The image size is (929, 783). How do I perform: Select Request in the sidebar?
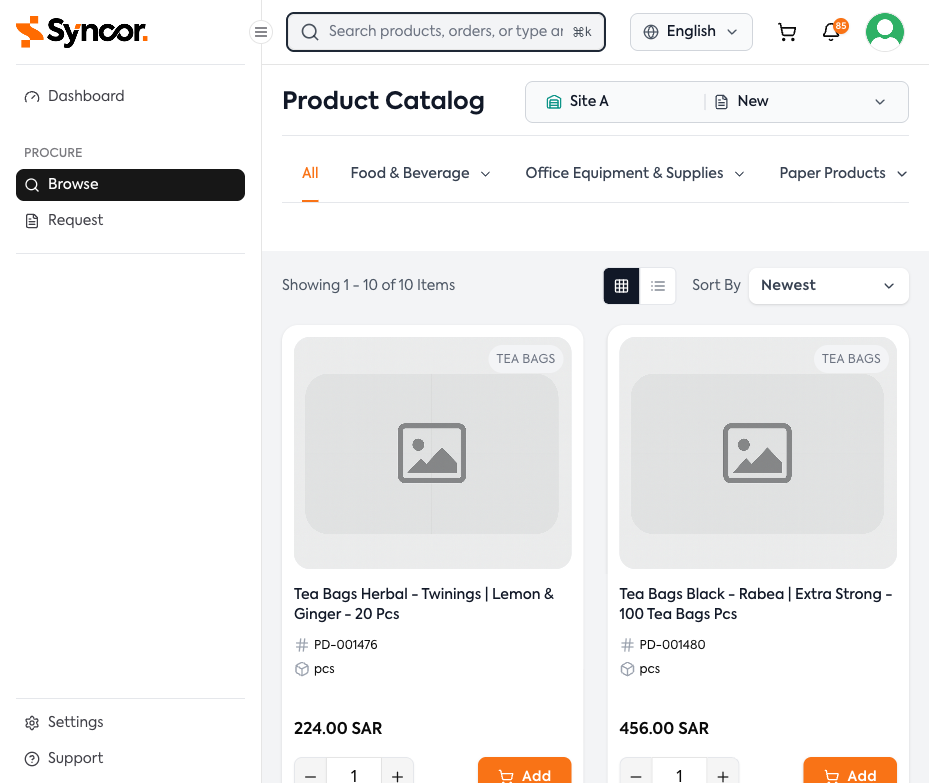click(x=75, y=219)
